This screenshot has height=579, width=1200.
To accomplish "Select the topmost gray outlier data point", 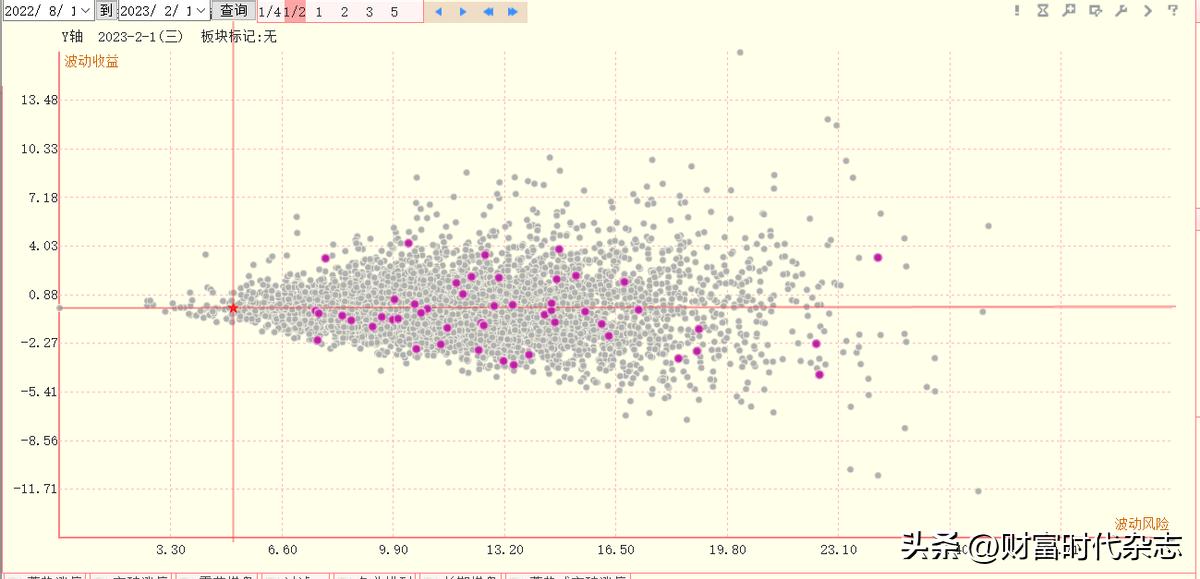I will point(740,52).
